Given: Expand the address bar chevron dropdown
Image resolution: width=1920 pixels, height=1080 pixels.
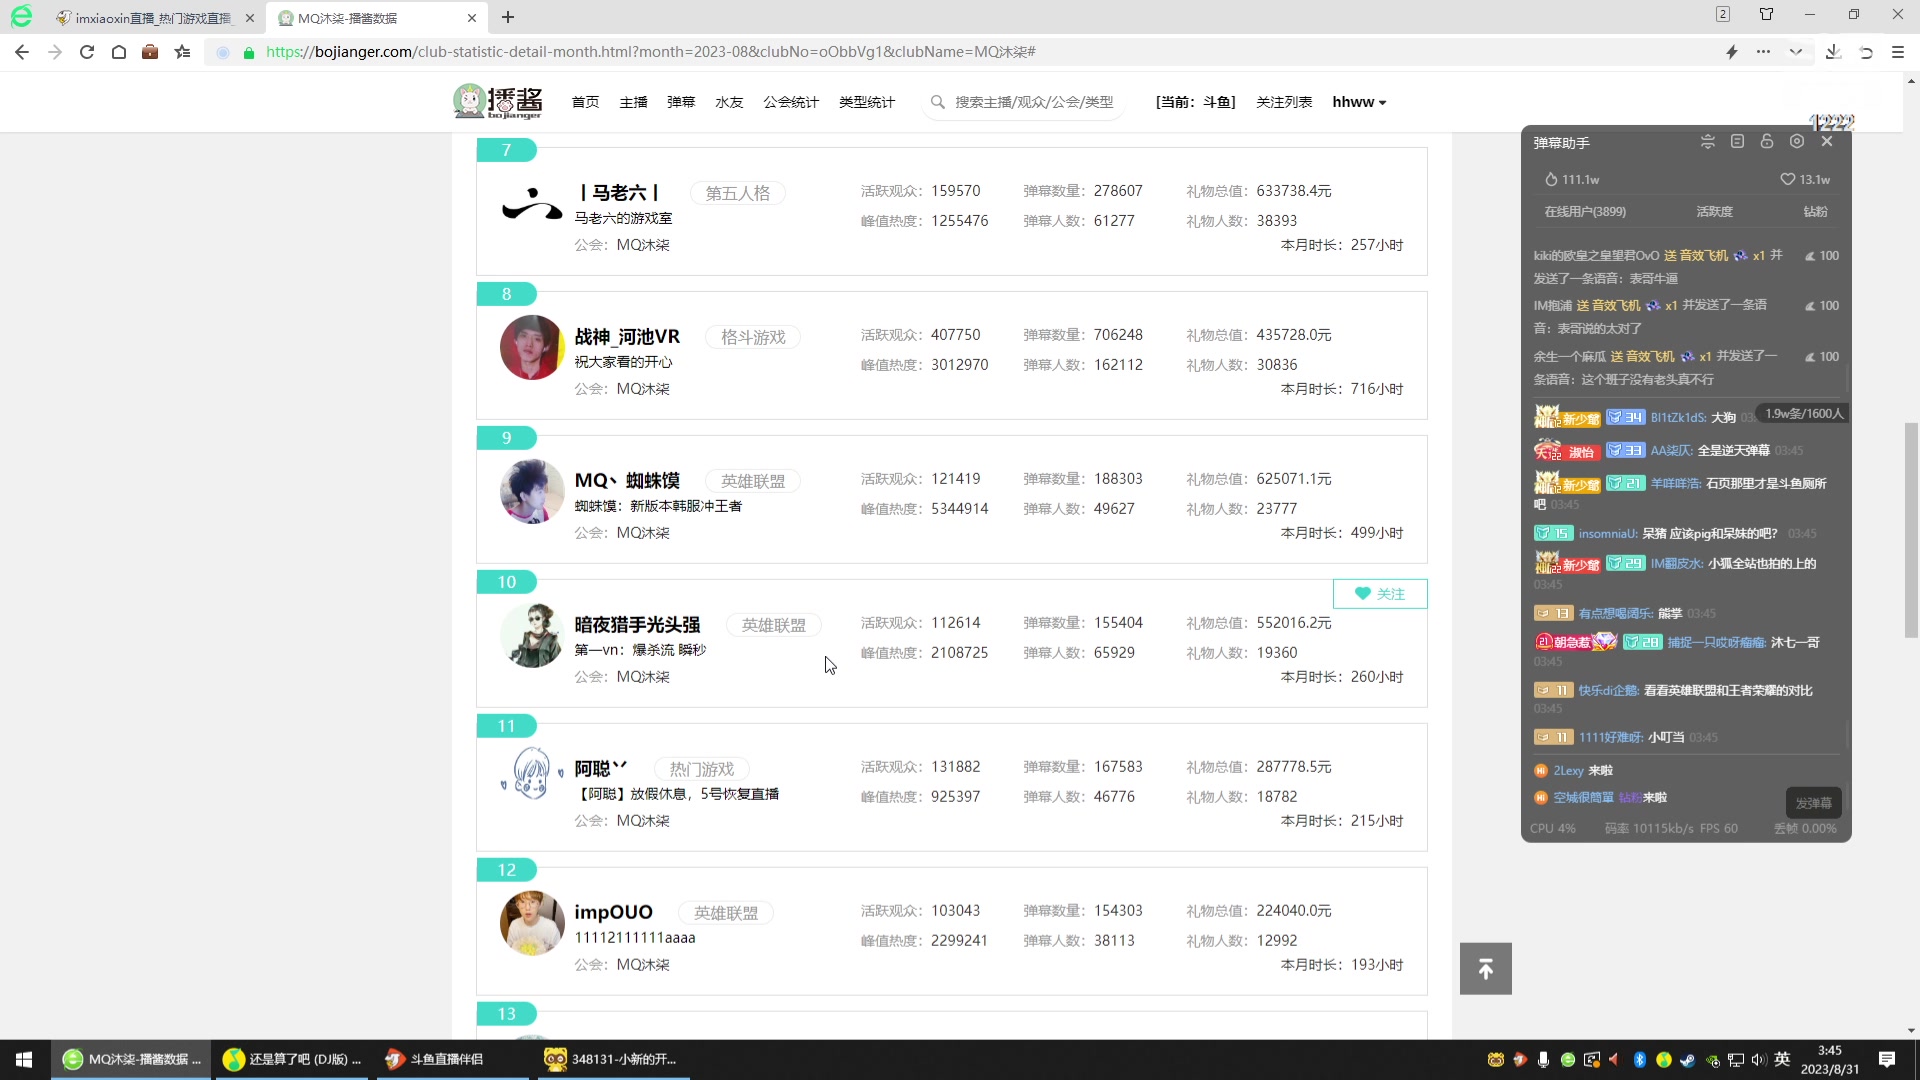Looking at the screenshot, I should pos(1796,52).
